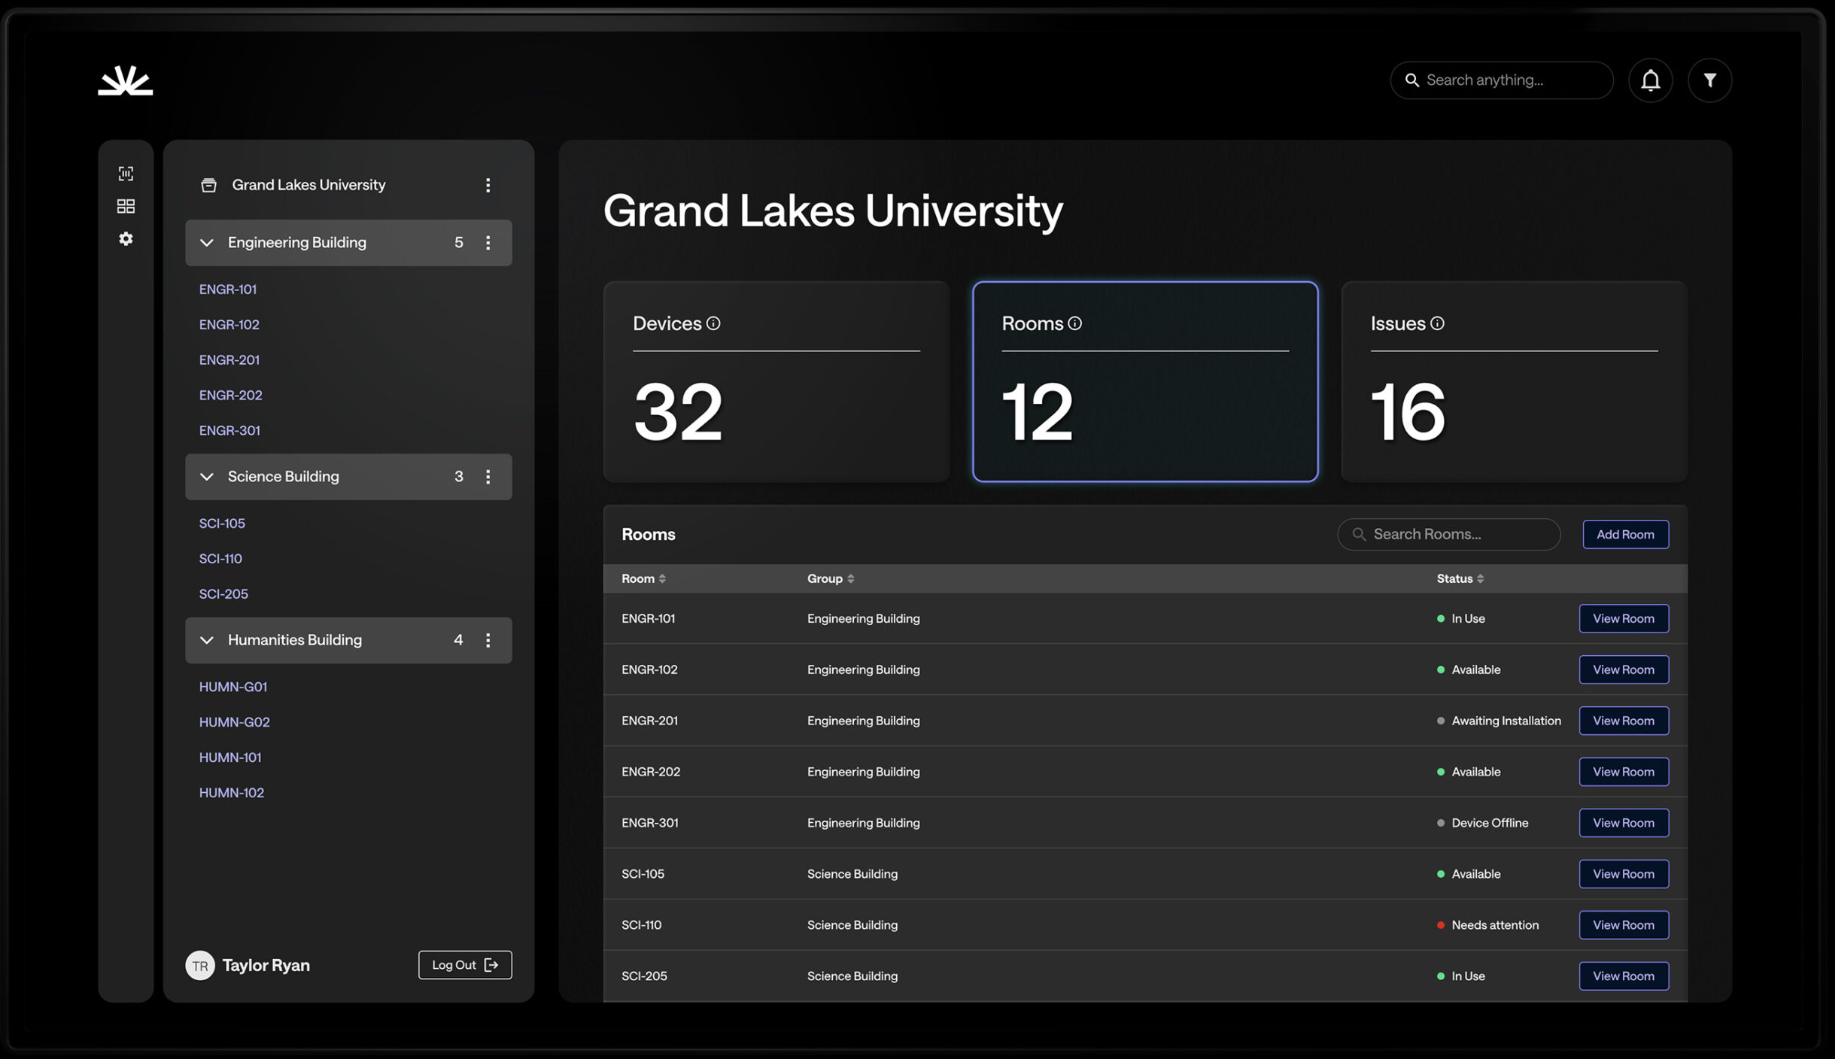1835x1059 pixels.
Task: Click the Science Building count badge 3
Action: point(459,477)
